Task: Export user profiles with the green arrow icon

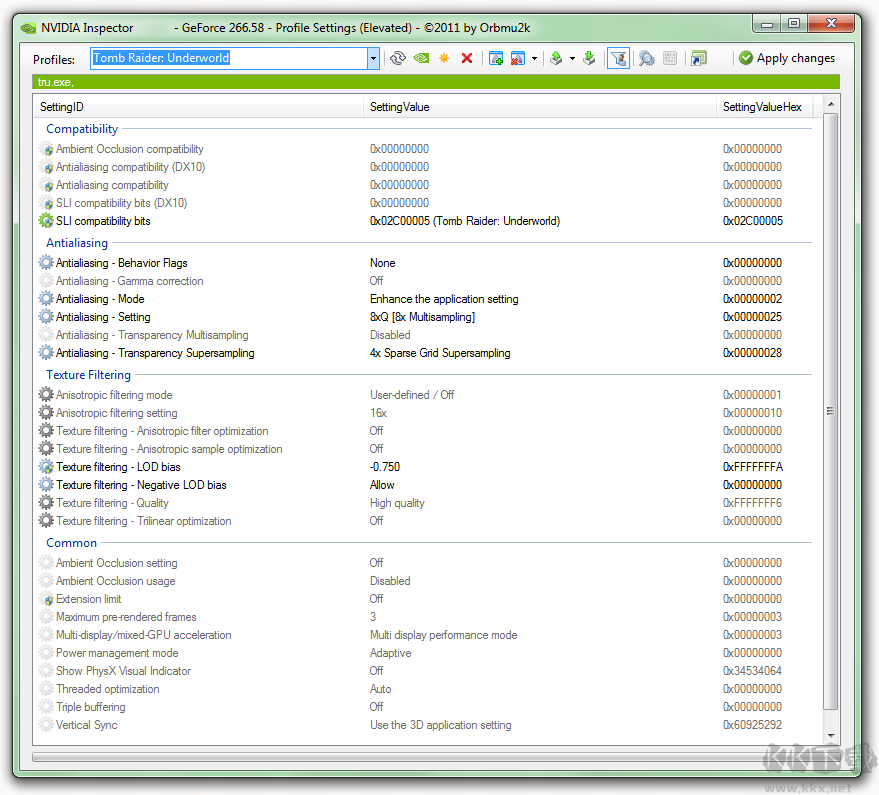Action: (x=557, y=58)
